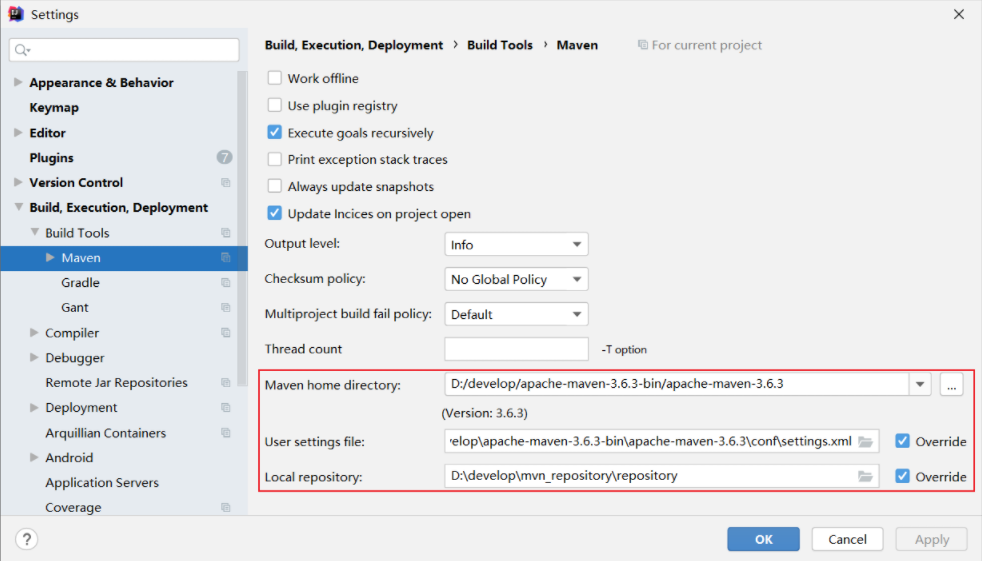Click Build Tools breadcrumb link
The width and height of the screenshot is (982, 561).
(500, 45)
